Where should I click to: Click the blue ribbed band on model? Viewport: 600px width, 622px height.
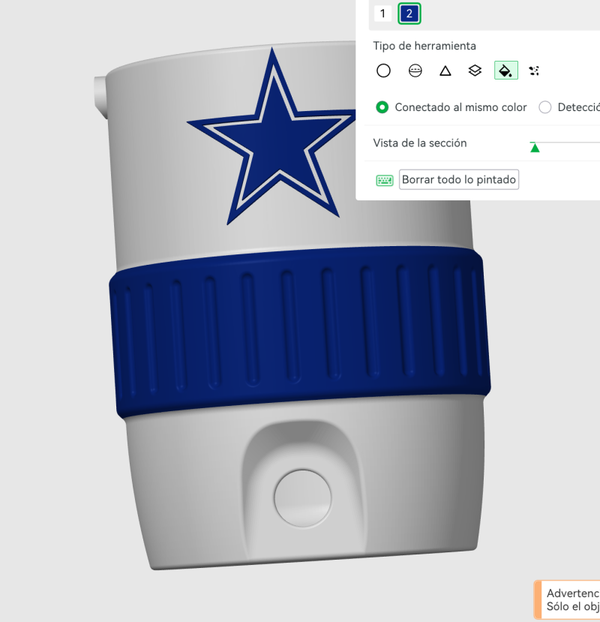click(300, 331)
